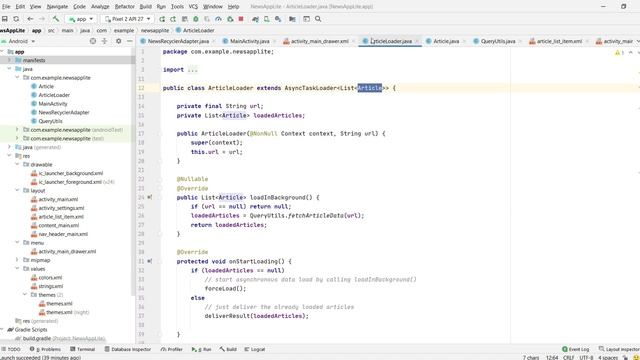Screen dimensions: 640x360
Task: Select MainActivity in project tree
Action: point(53,104)
